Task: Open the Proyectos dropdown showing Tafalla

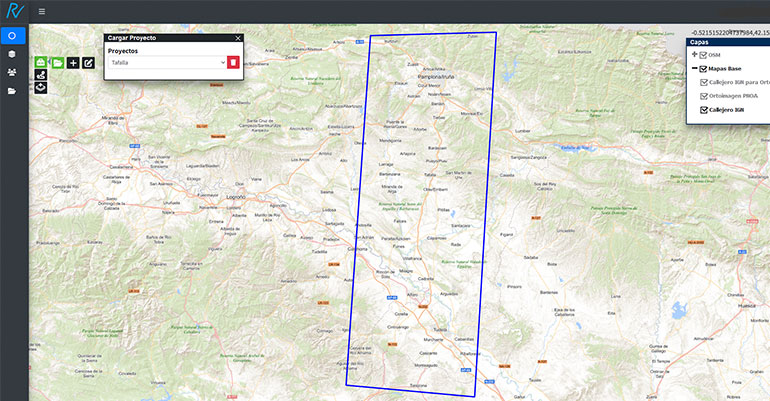Action: click(x=166, y=62)
